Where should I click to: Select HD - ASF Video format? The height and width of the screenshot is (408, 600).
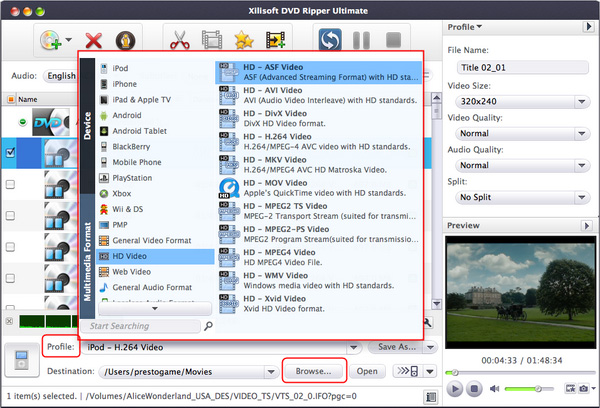pos(319,72)
